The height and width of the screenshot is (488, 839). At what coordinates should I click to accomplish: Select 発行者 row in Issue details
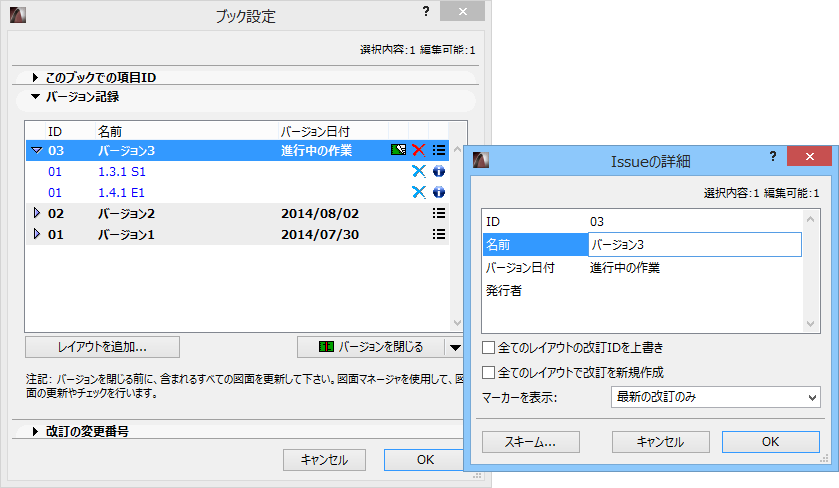[642, 291]
